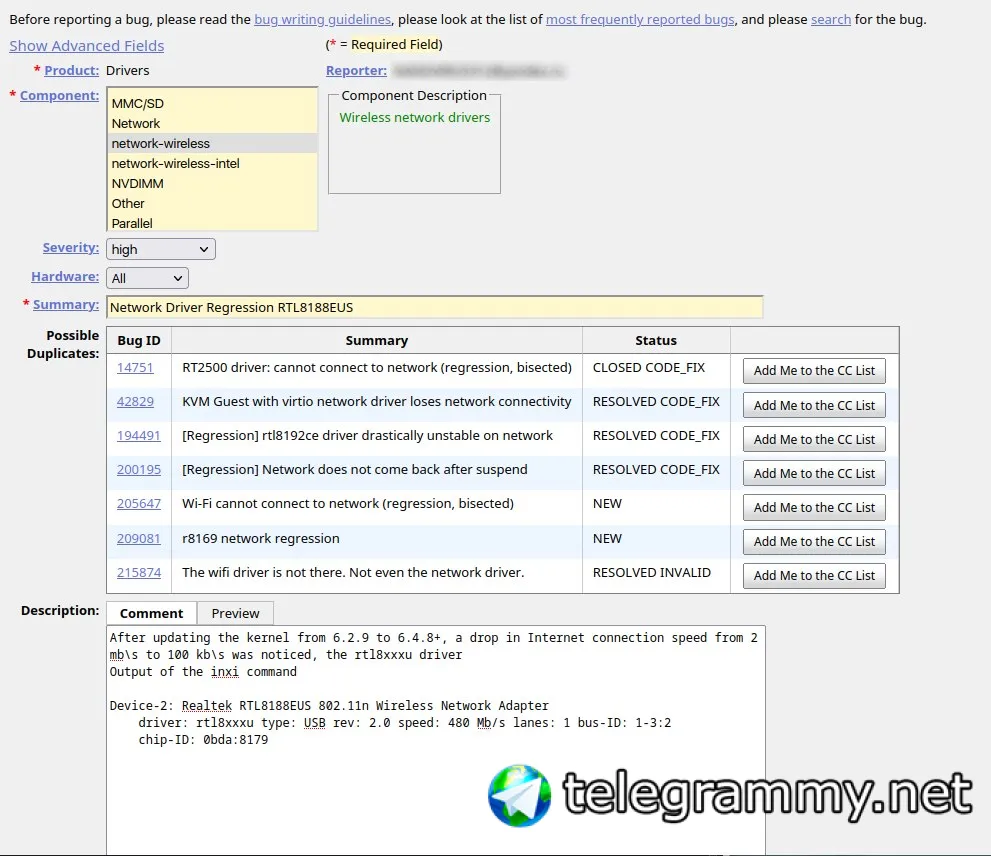Image resolution: width=991 pixels, height=856 pixels.
Task: Show Advanced Fields
Action: pyautogui.click(x=87, y=46)
